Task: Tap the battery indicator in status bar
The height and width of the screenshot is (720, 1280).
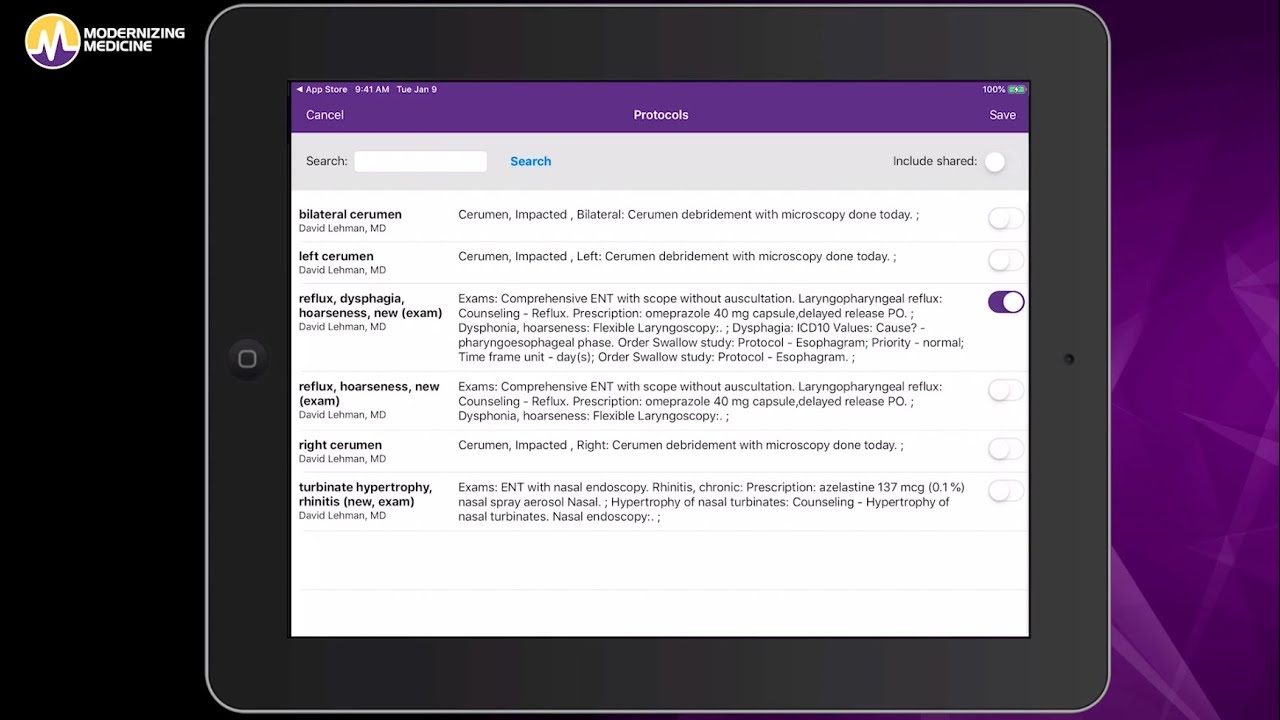Action: tap(1017, 89)
